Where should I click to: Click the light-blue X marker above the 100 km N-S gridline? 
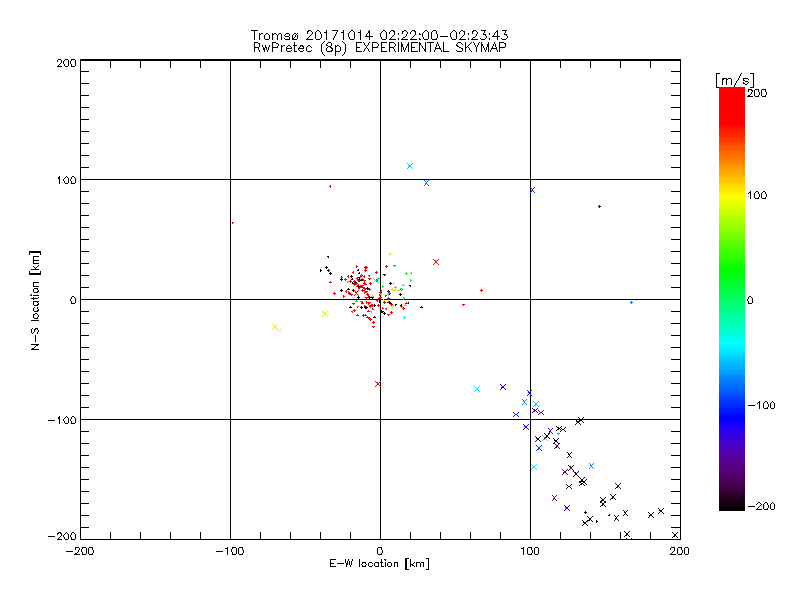(x=410, y=166)
